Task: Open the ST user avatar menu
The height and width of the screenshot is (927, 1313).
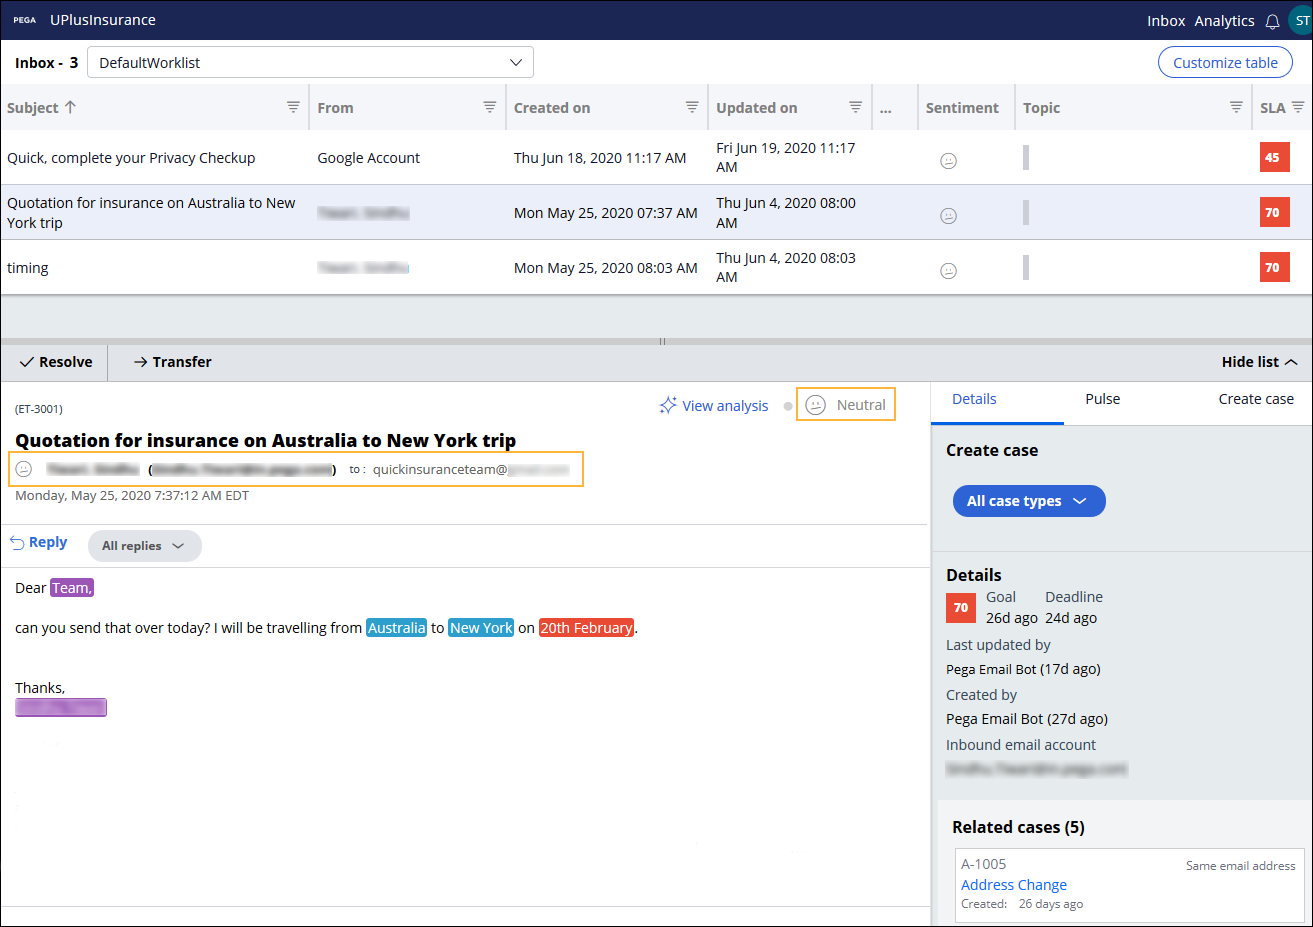Action: [x=1300, y=21]
